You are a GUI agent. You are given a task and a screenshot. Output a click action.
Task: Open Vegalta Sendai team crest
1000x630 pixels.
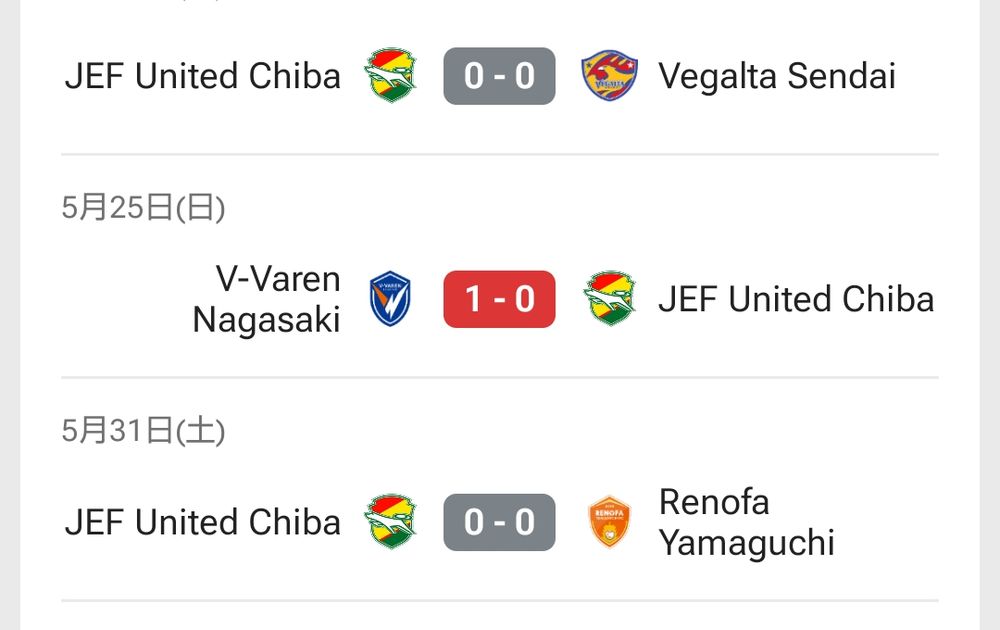[x=610, y=76]
